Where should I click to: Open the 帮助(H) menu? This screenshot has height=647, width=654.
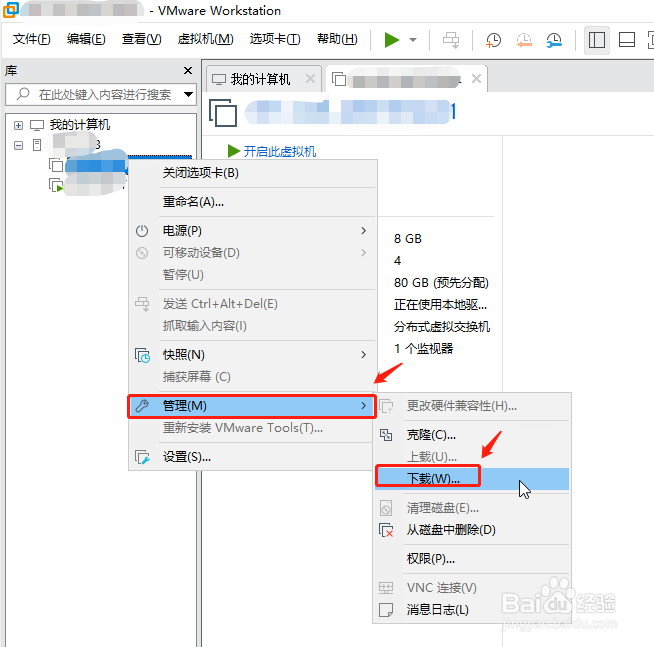pos(337,39)
